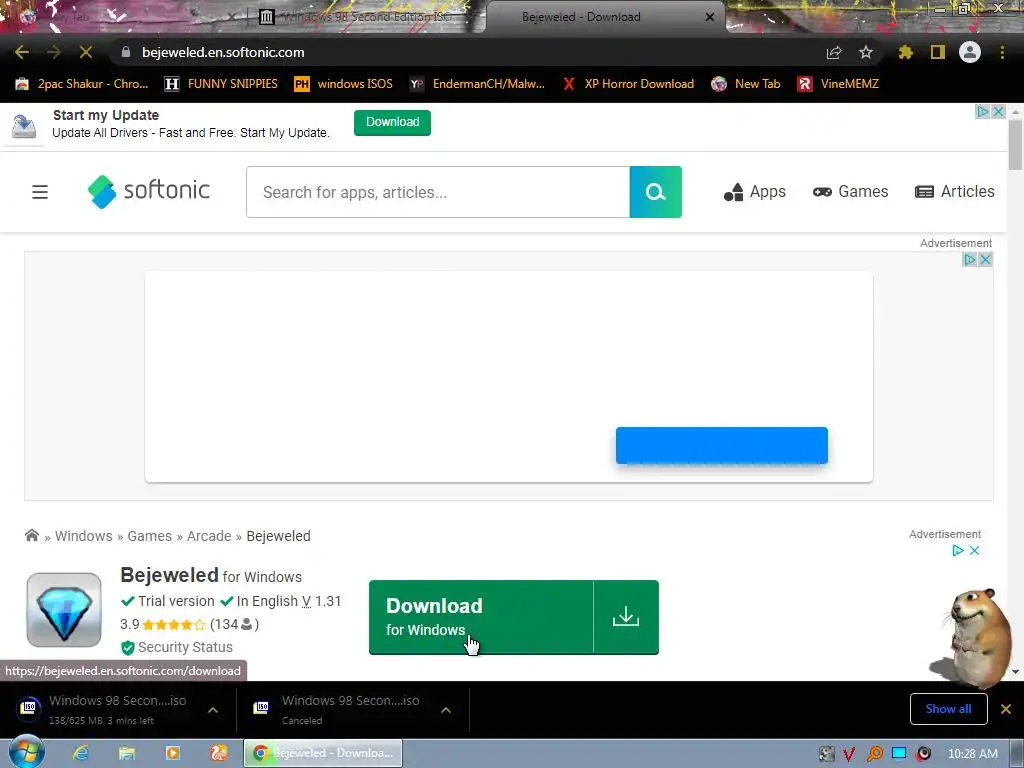Open the Apps section

click(755, 192)
